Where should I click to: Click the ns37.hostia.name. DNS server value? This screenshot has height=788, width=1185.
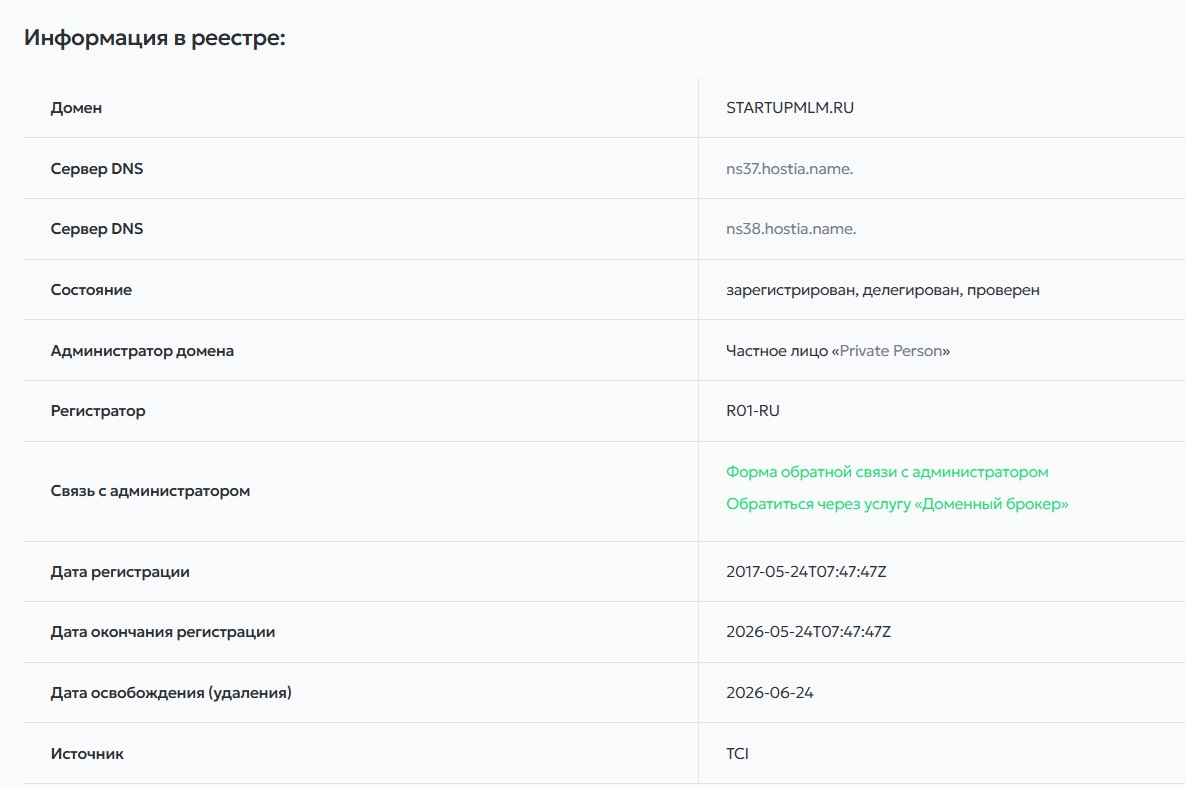(789, 168)
